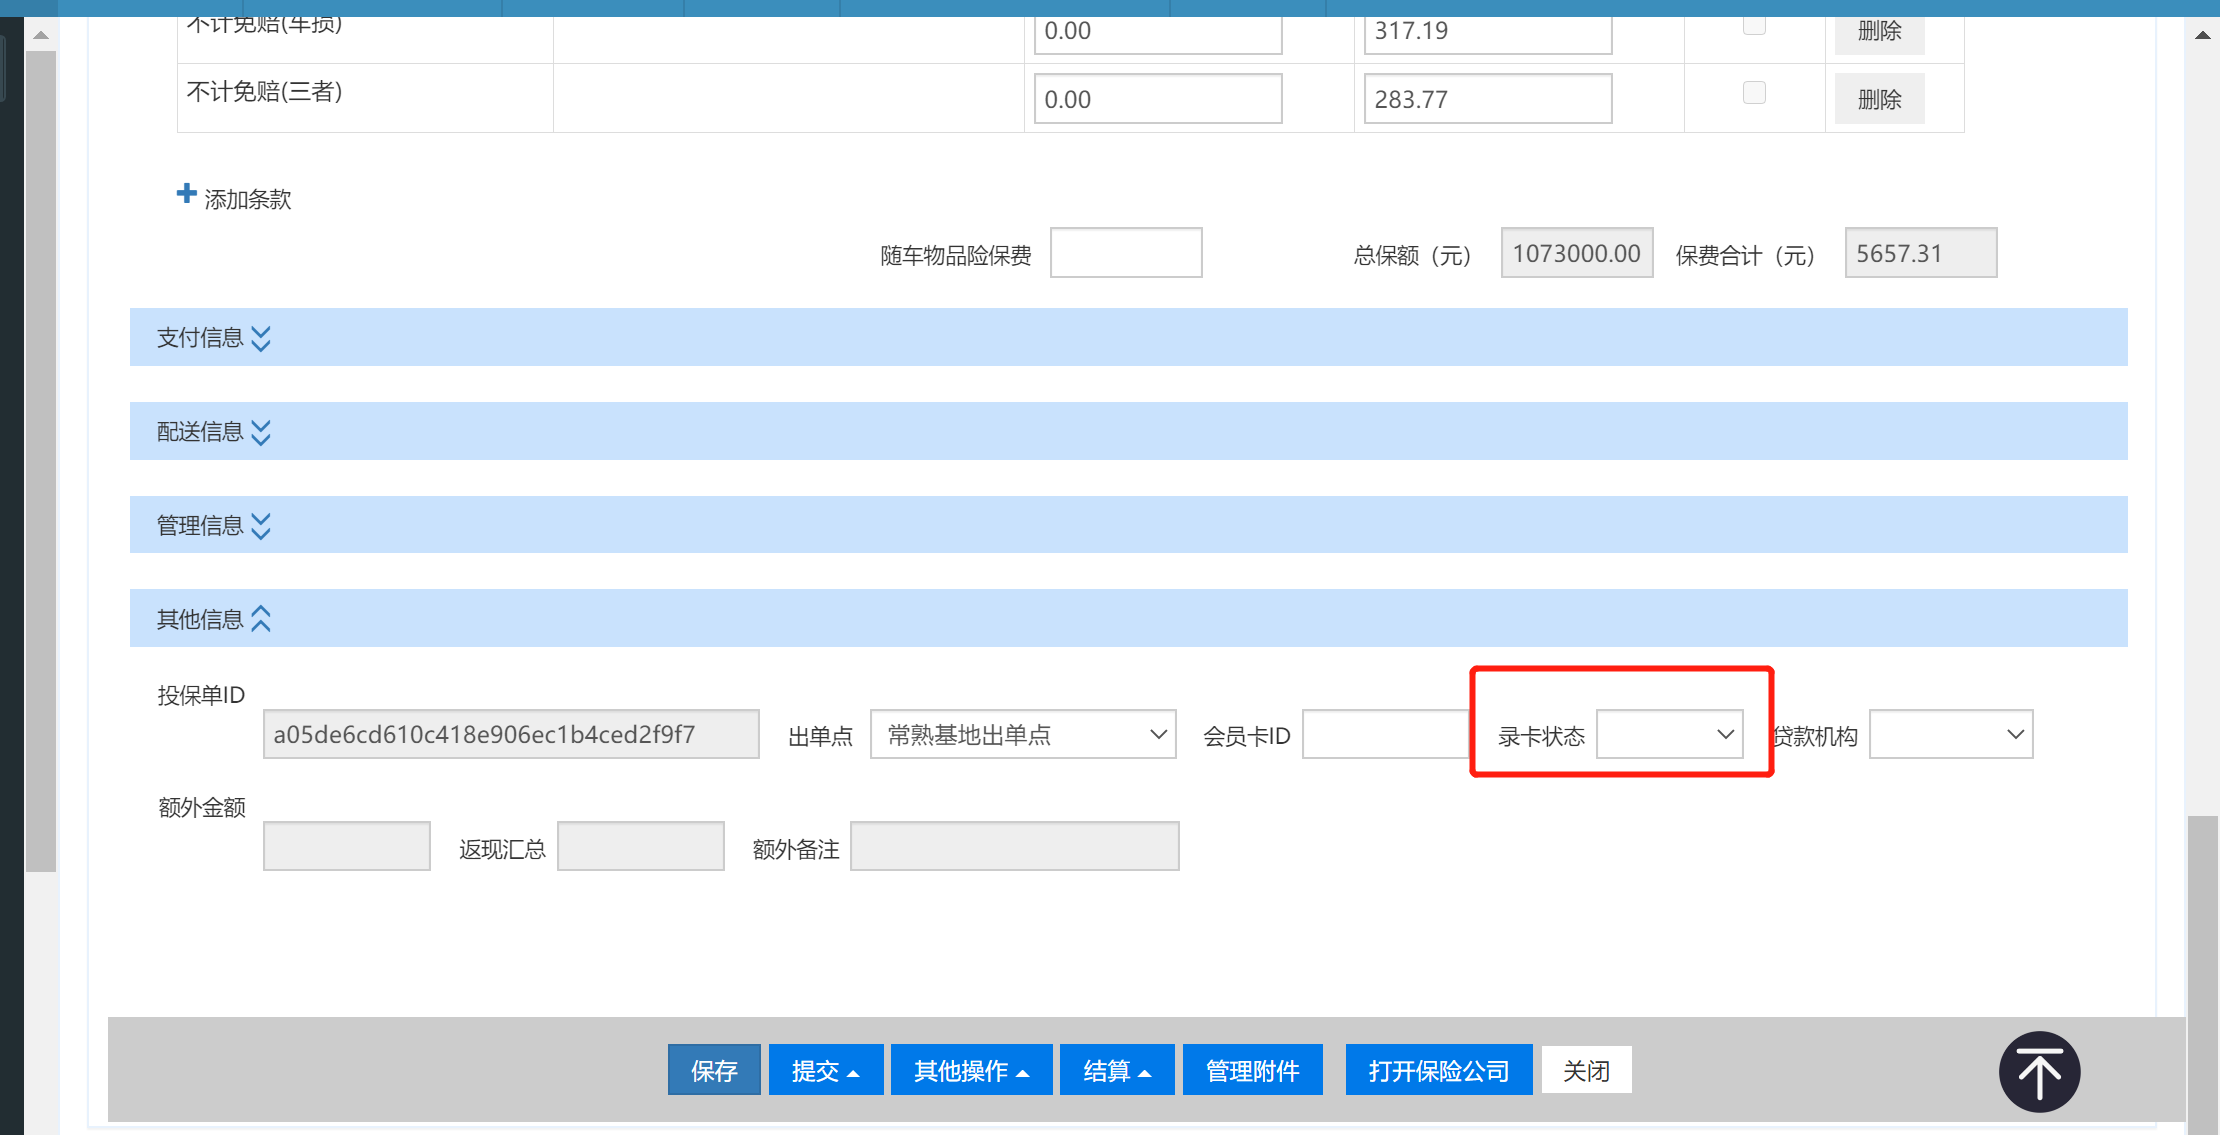Viewport: 2220px width, 1135px height.
Task: Click the 打开保险公司 button
Action: [x=1438, y=1071]
